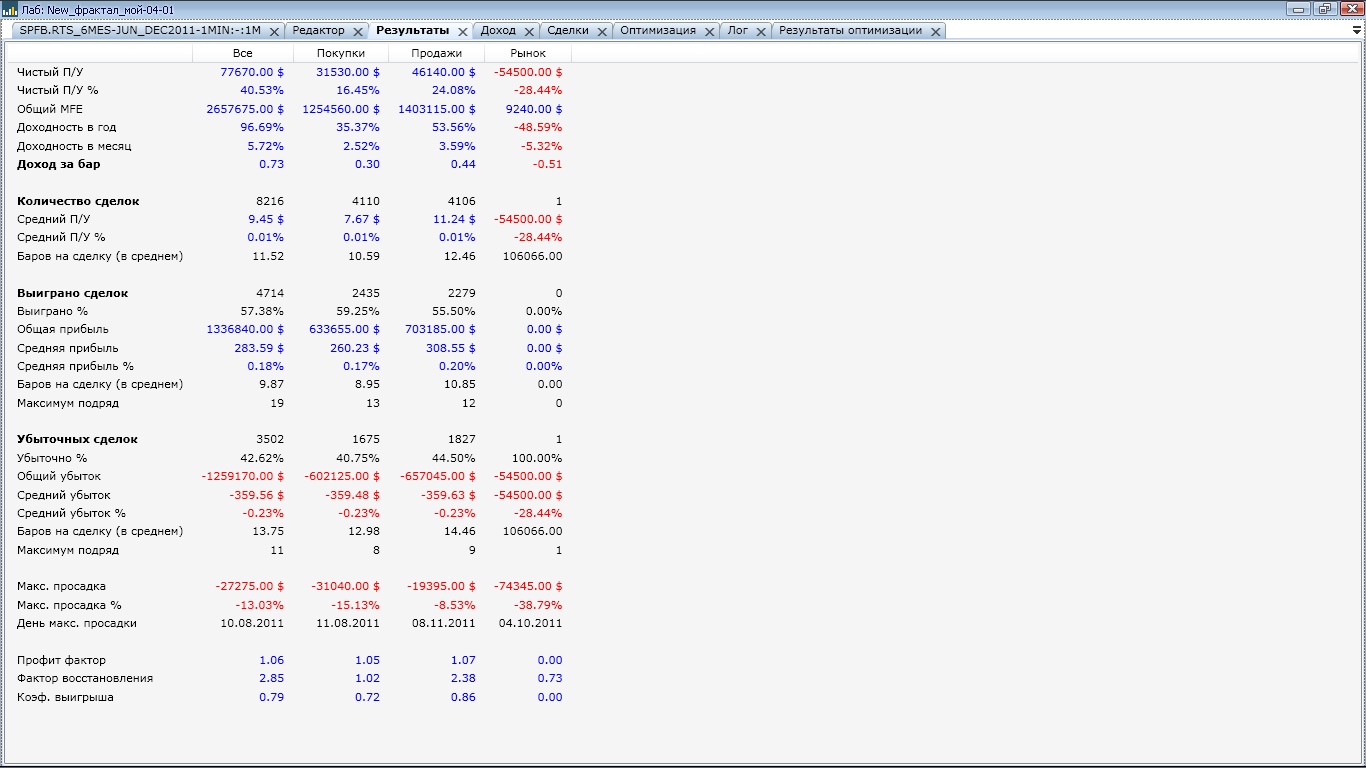Click the Рынок column header
The width and height of the screenshot is (1366, 768).
[x=528, y=53]
